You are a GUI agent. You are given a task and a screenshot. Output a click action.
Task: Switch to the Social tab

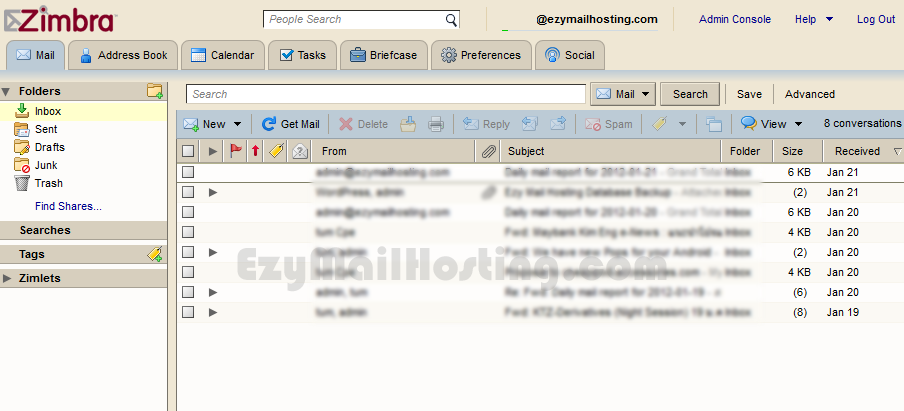click(x=570, y=55)
